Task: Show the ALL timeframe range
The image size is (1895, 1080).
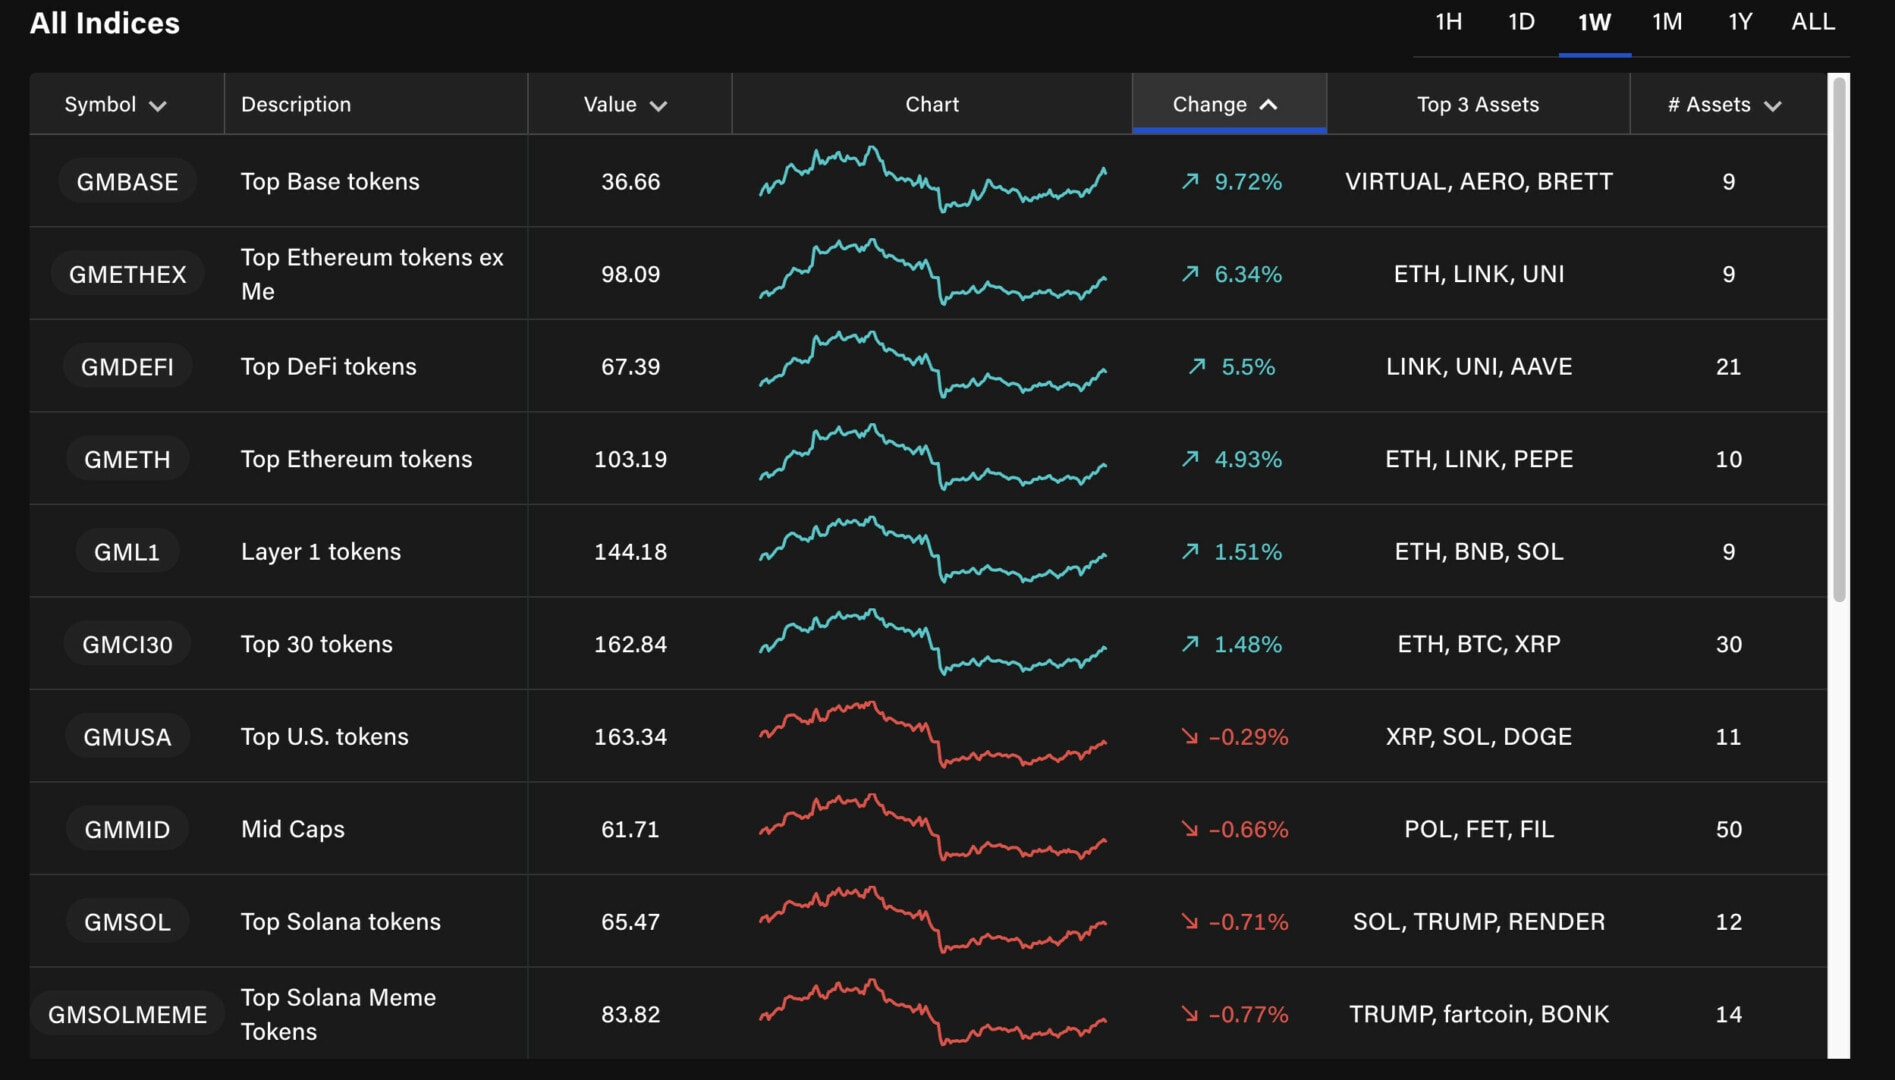Action: pyautogui.click(x=1812, y=22)
